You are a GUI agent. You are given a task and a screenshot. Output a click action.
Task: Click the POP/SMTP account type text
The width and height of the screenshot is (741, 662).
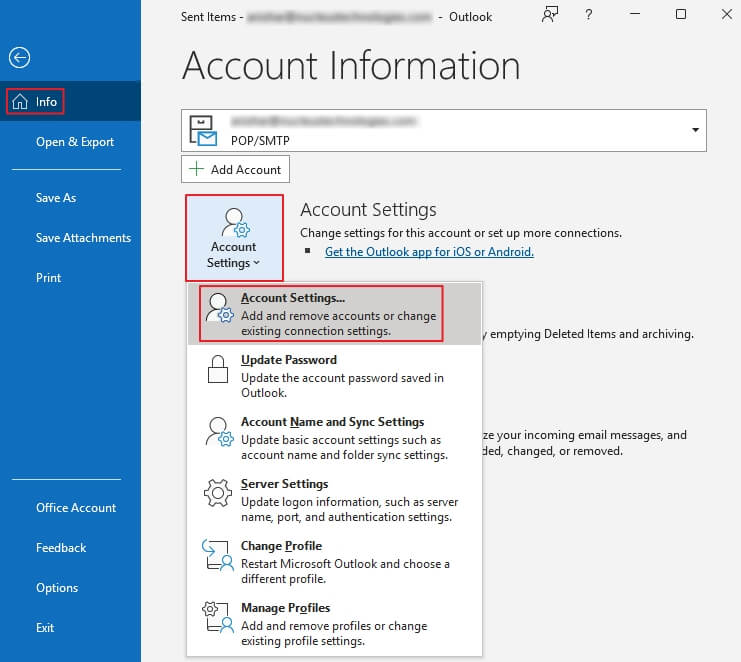(260, 140)
